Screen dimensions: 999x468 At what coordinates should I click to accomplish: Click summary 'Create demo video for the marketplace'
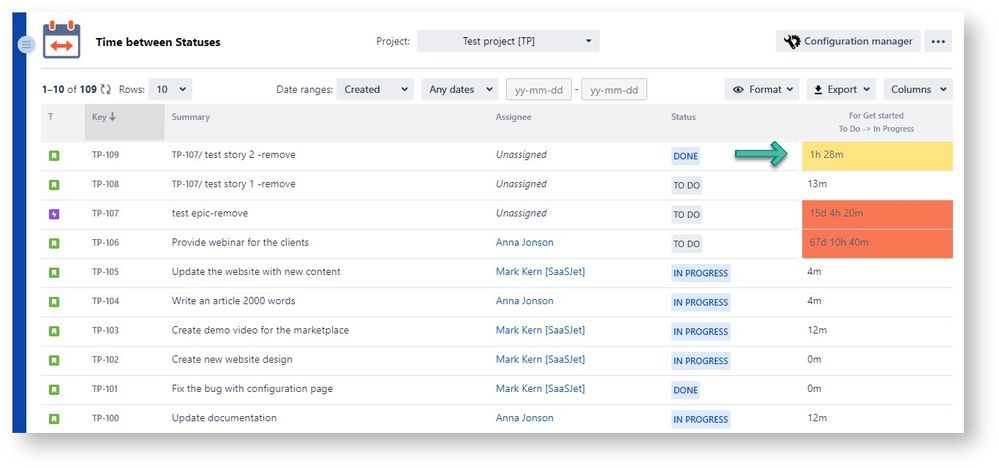[260, 330]
